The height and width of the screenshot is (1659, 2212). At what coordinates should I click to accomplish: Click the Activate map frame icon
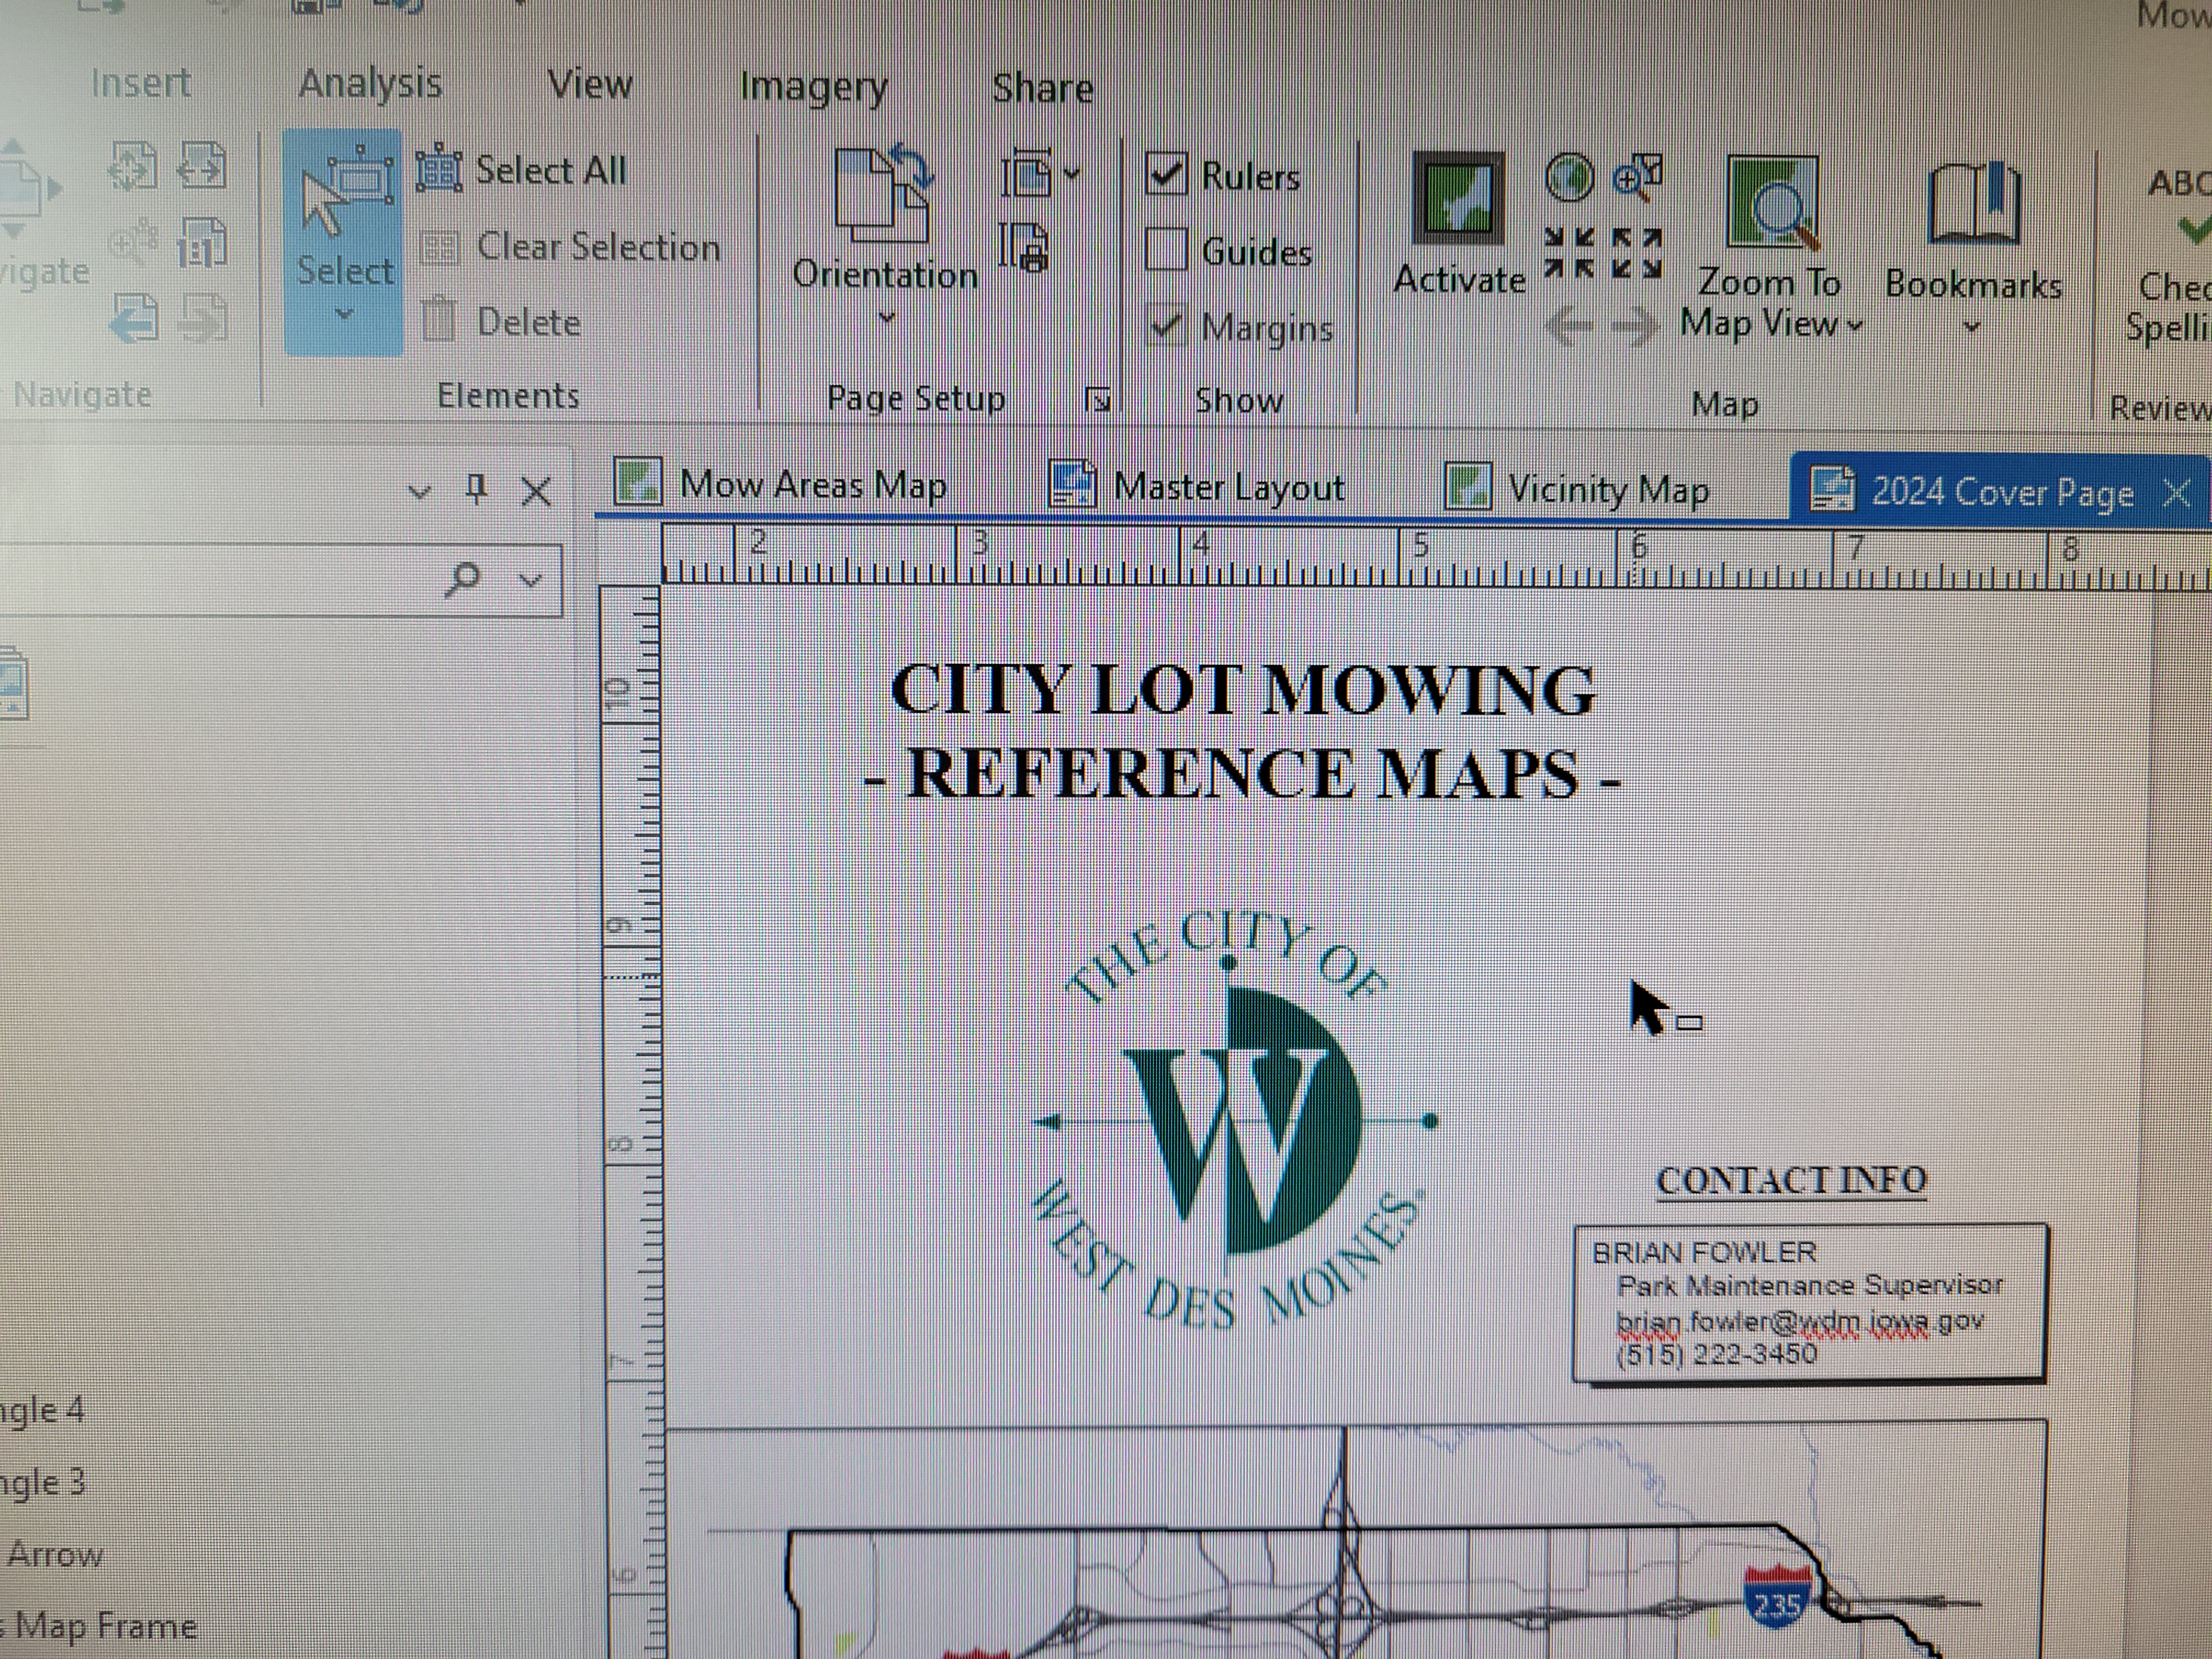coord(1458,199)
